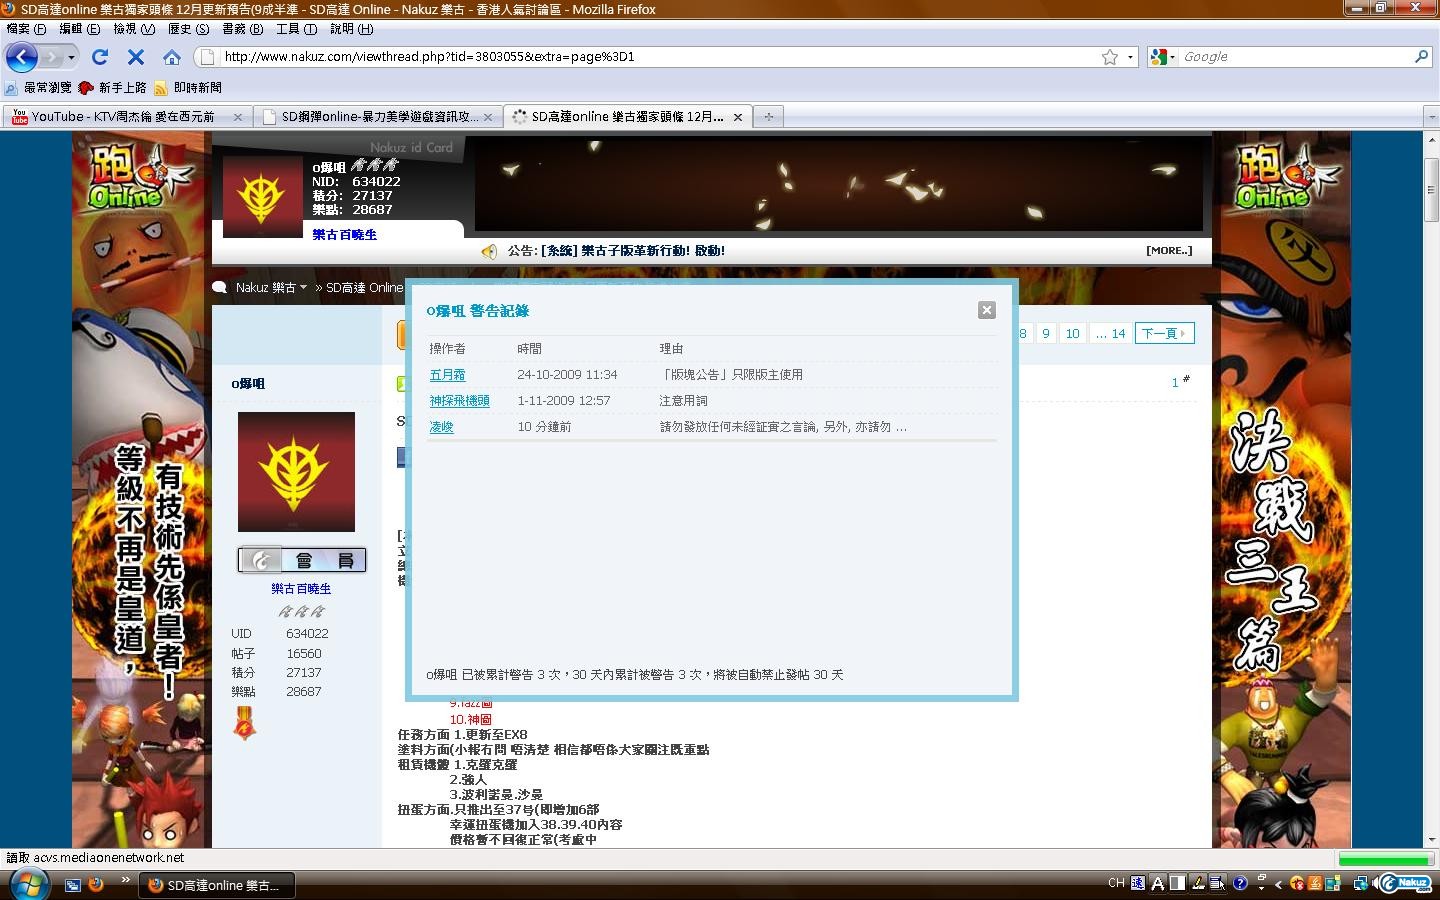This screenshot has width=1440, height=900.
Task: Expand quick launch overflow chevron
Action: tap(125, 881)
